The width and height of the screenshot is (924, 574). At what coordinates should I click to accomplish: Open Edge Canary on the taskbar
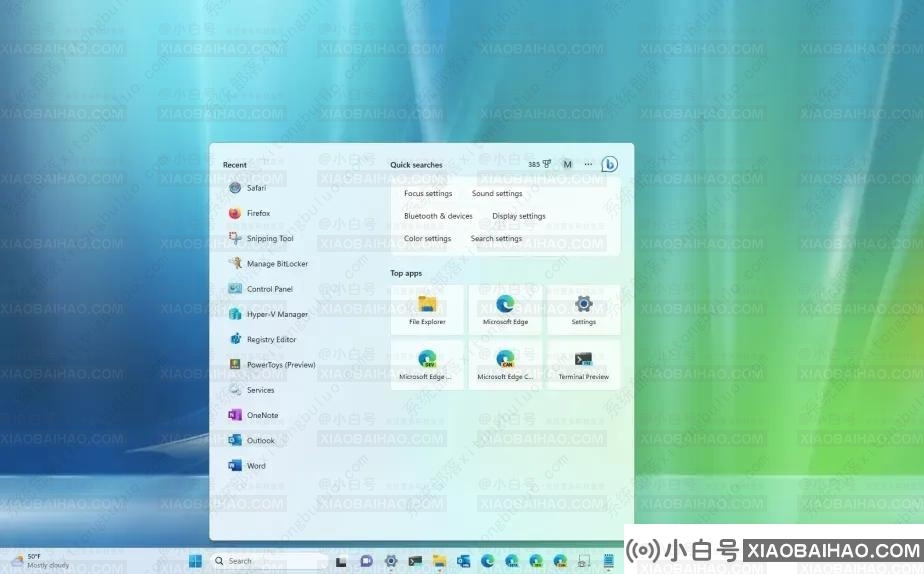560,561
